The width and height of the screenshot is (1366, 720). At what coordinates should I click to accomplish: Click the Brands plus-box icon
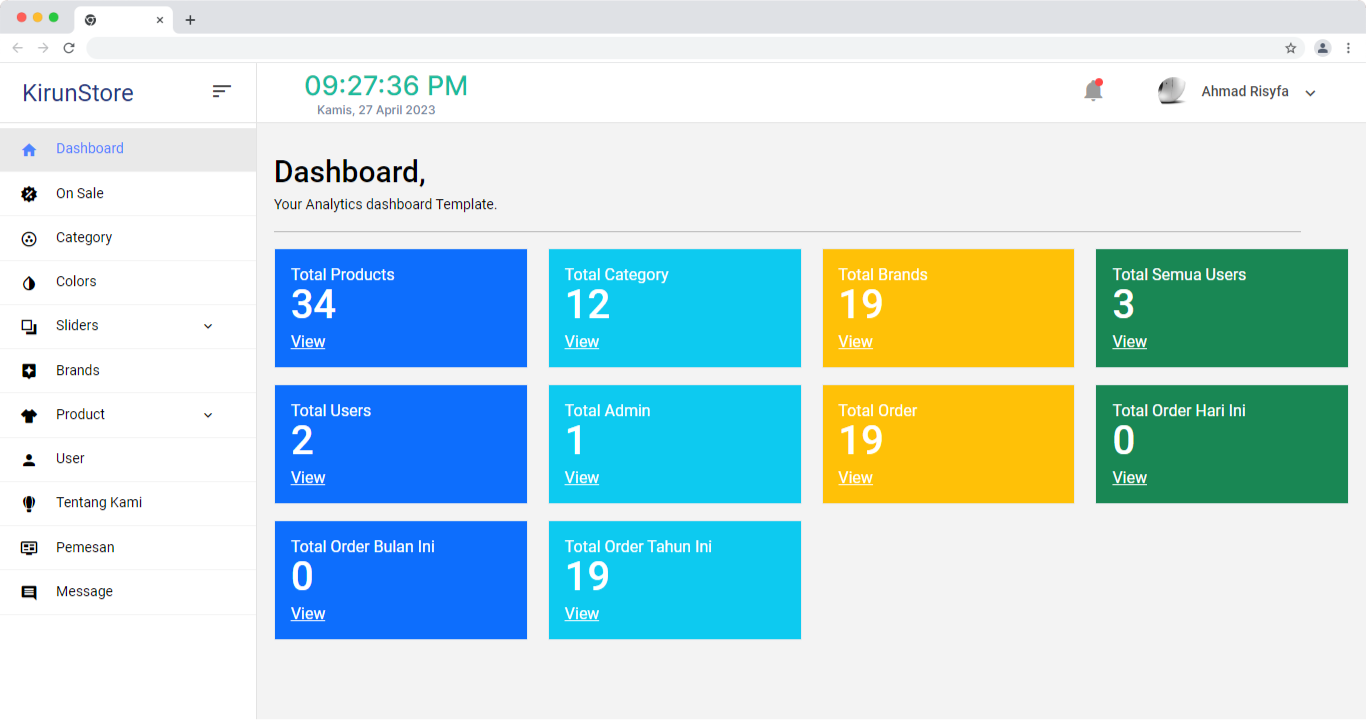click(x=29, y=371)
